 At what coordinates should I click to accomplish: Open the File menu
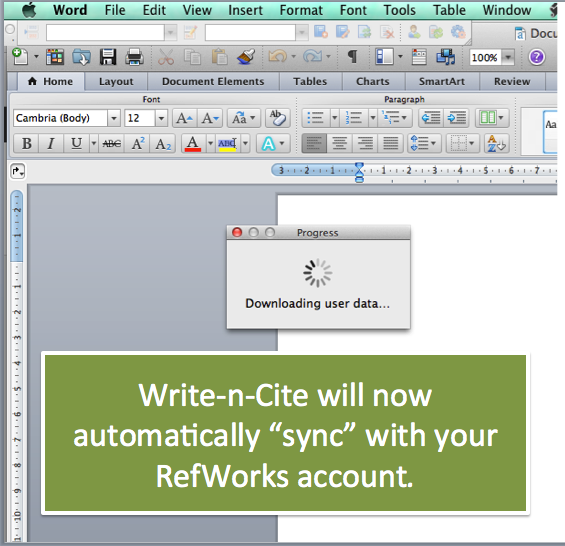(115, 10)
